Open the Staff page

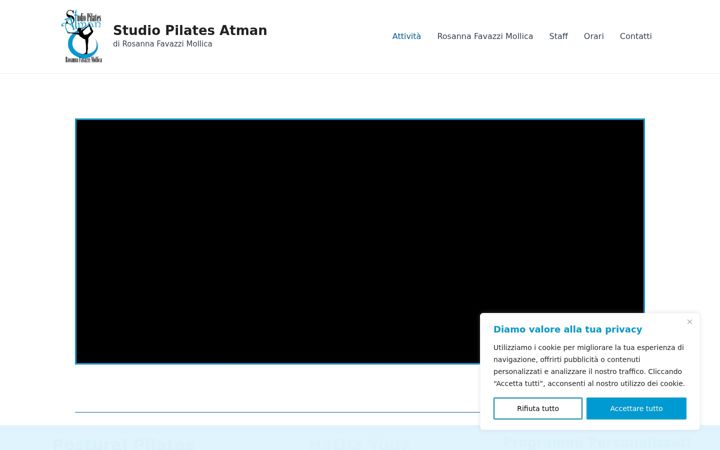(x=558, y=36)
